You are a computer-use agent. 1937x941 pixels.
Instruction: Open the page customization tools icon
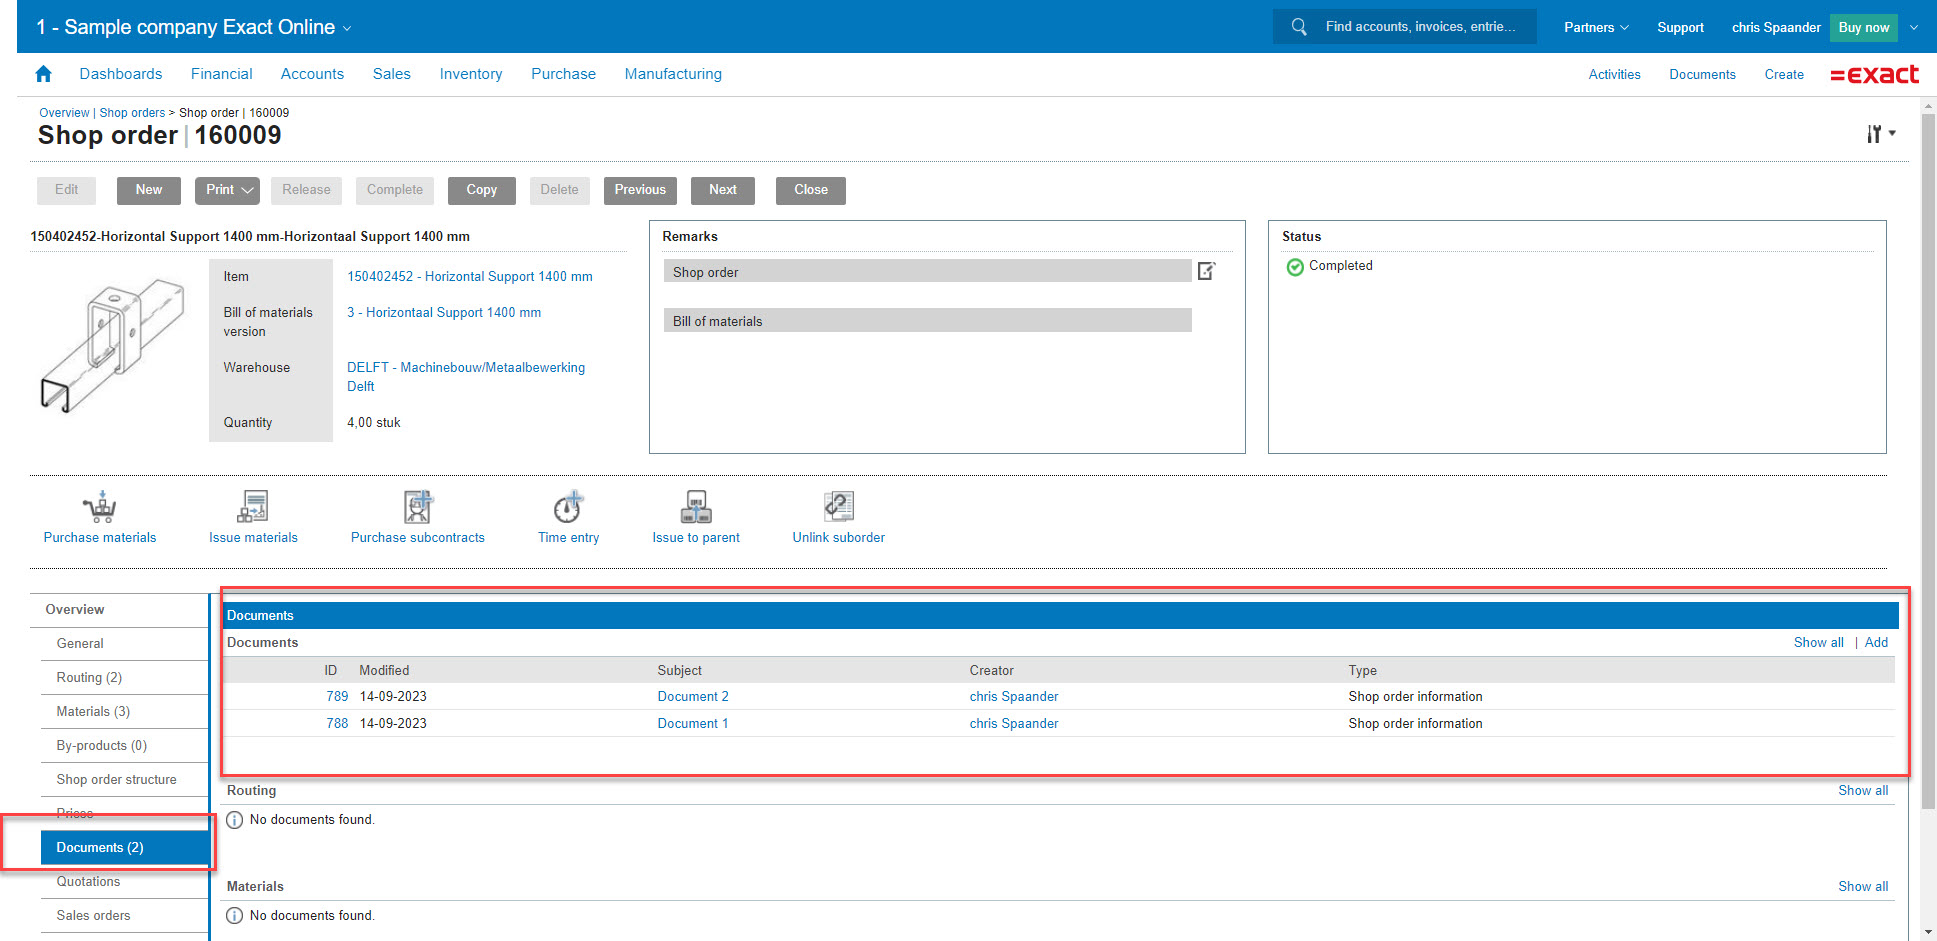(1880, 134)
